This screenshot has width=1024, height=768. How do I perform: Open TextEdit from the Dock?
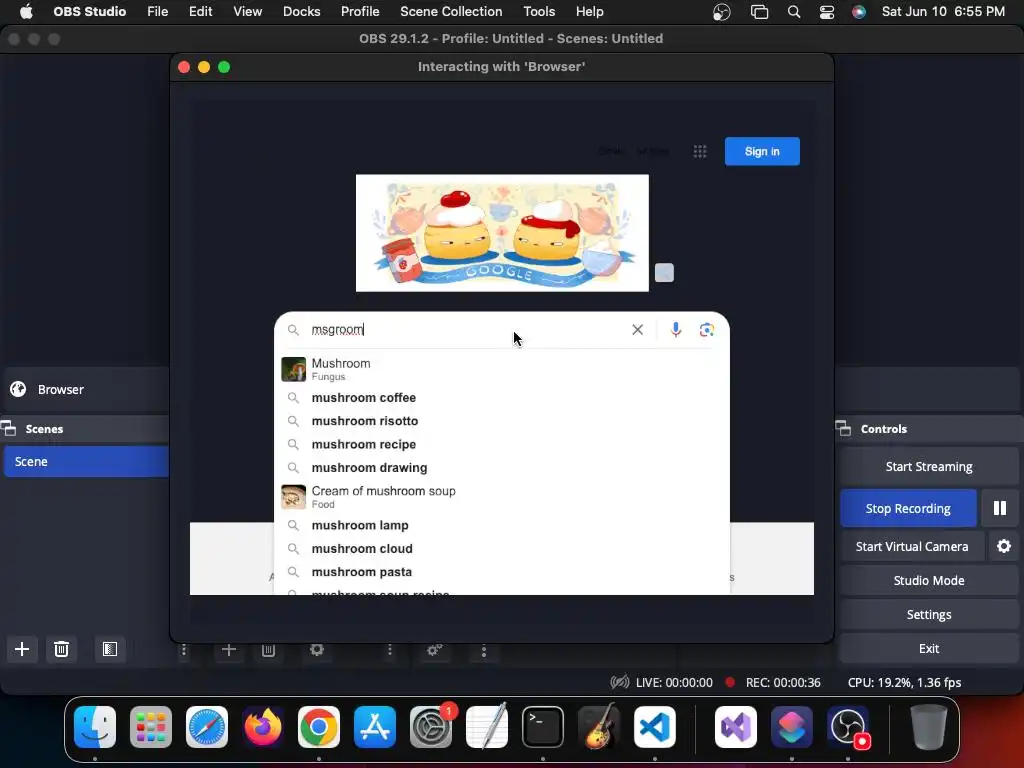[x=487, y=727]
